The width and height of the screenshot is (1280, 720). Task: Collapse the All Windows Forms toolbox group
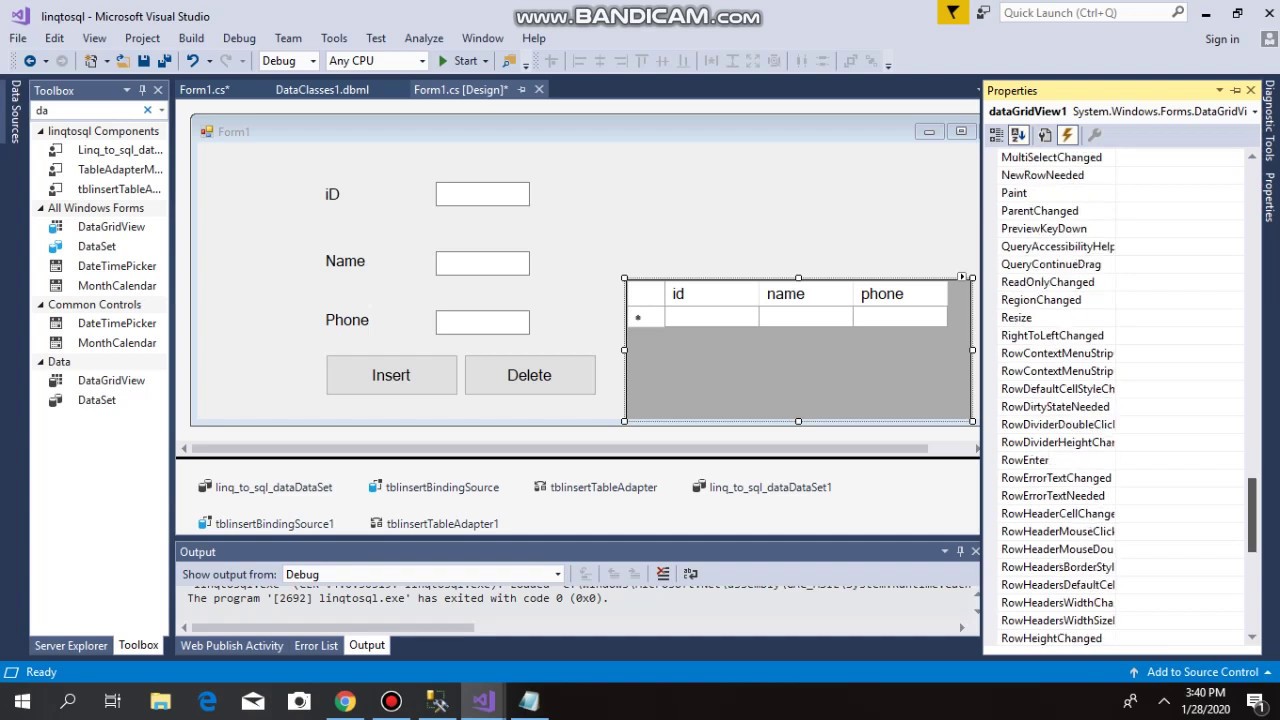pyautogui.click(x=41, y=208)
